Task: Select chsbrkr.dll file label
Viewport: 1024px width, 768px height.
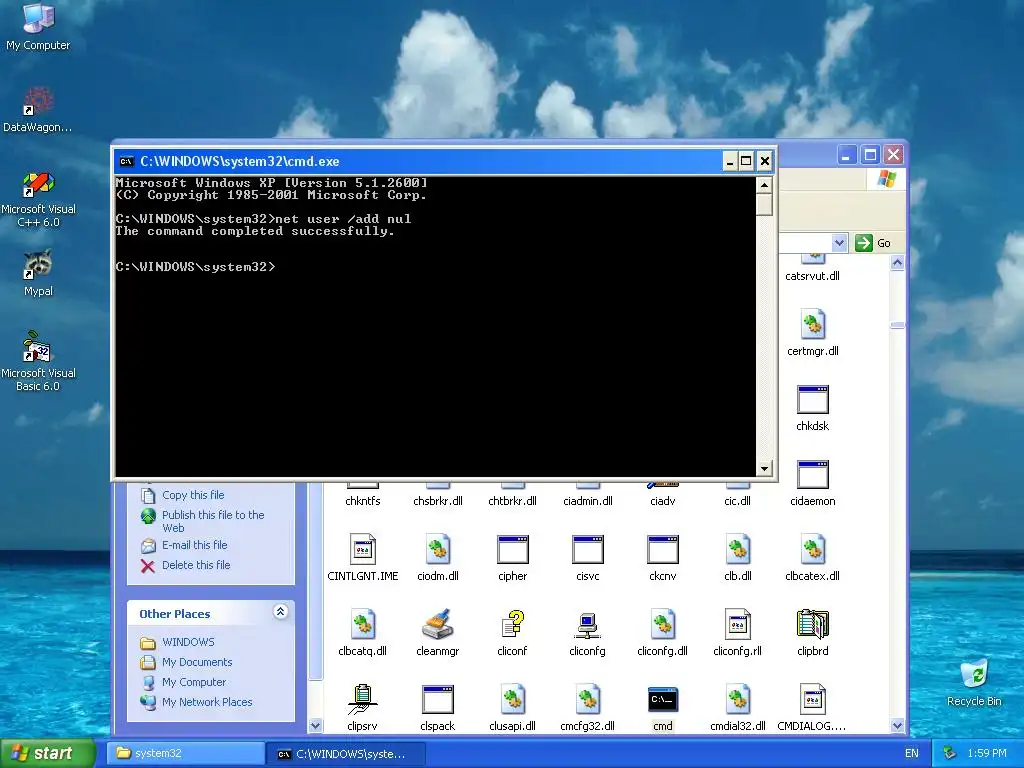Action: [438, 501]
